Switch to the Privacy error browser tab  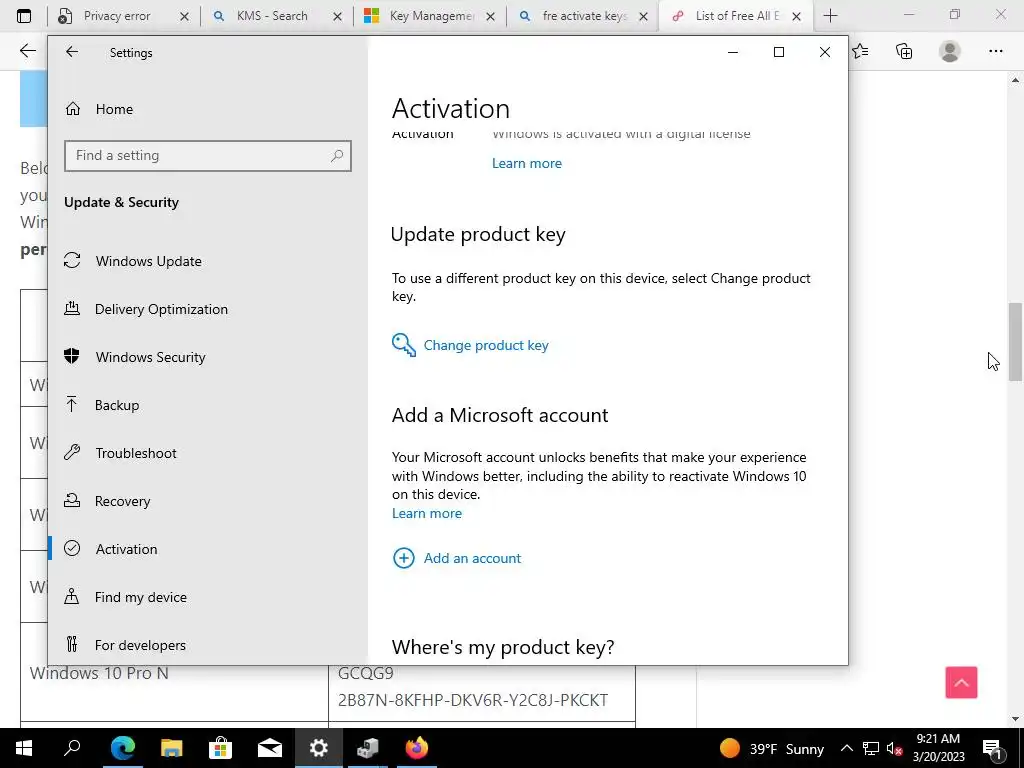[117, 16]
